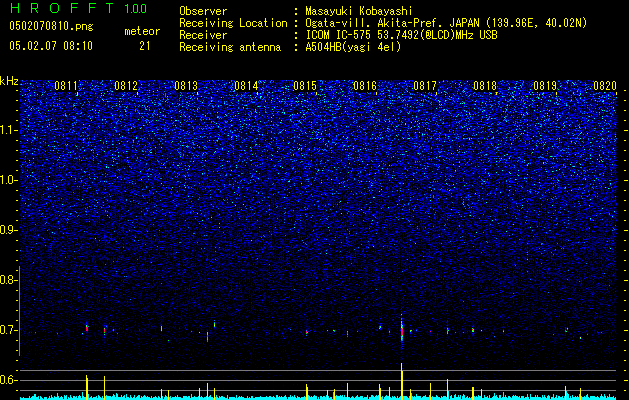Click the 'Observer' field label
629x400 pixels.
click(x=203, y=11)
